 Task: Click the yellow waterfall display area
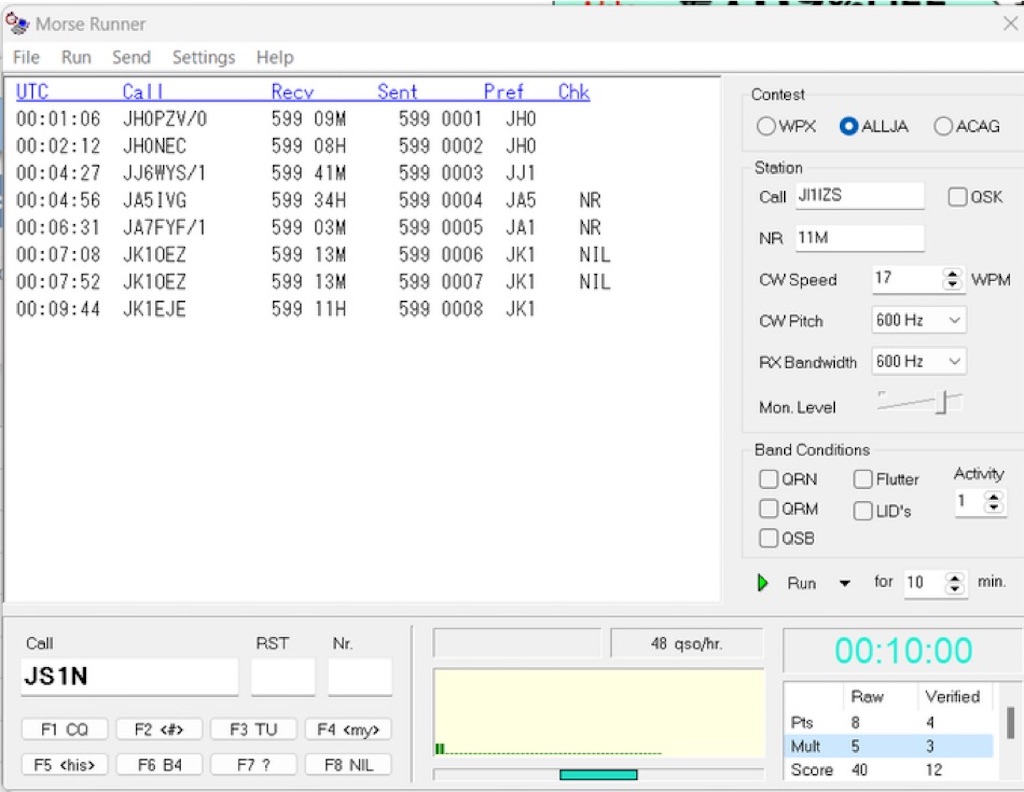coord(598,713)
